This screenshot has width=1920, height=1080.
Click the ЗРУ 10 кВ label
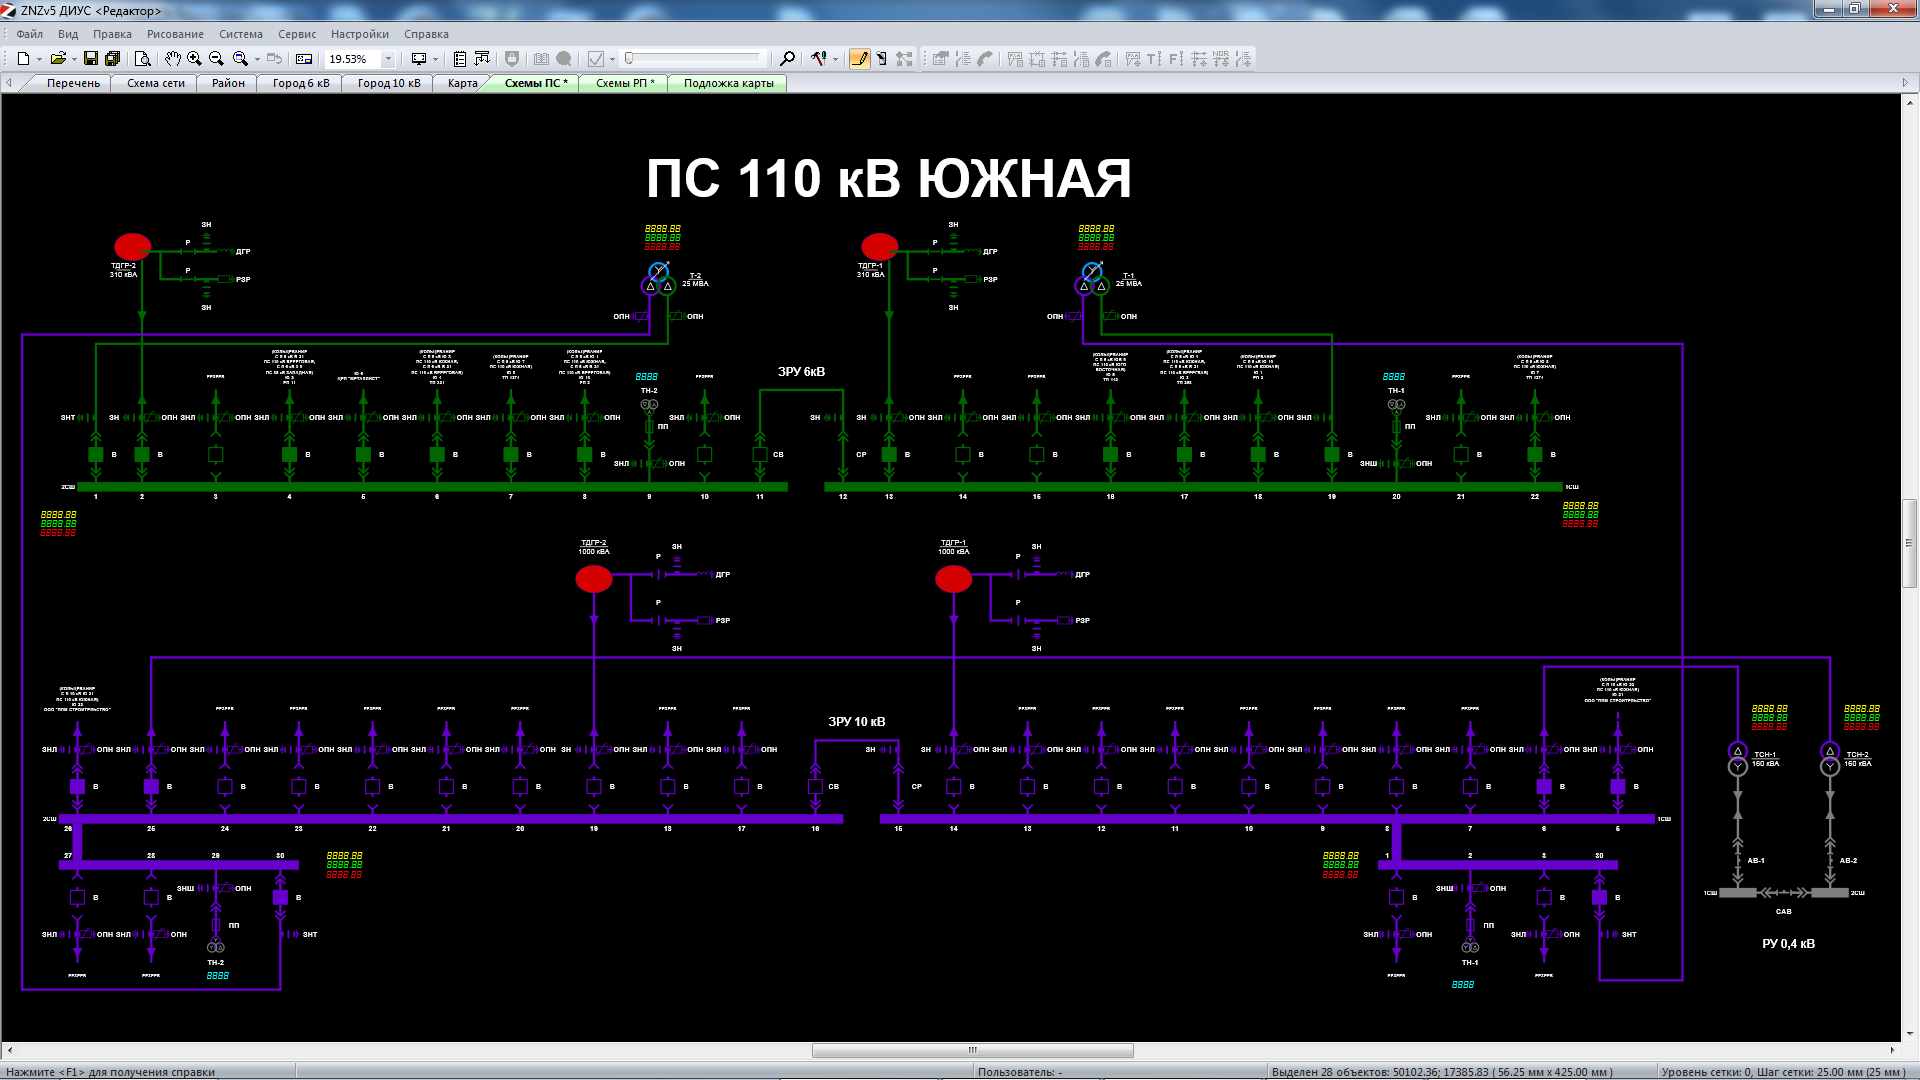(x=856, y=721)
